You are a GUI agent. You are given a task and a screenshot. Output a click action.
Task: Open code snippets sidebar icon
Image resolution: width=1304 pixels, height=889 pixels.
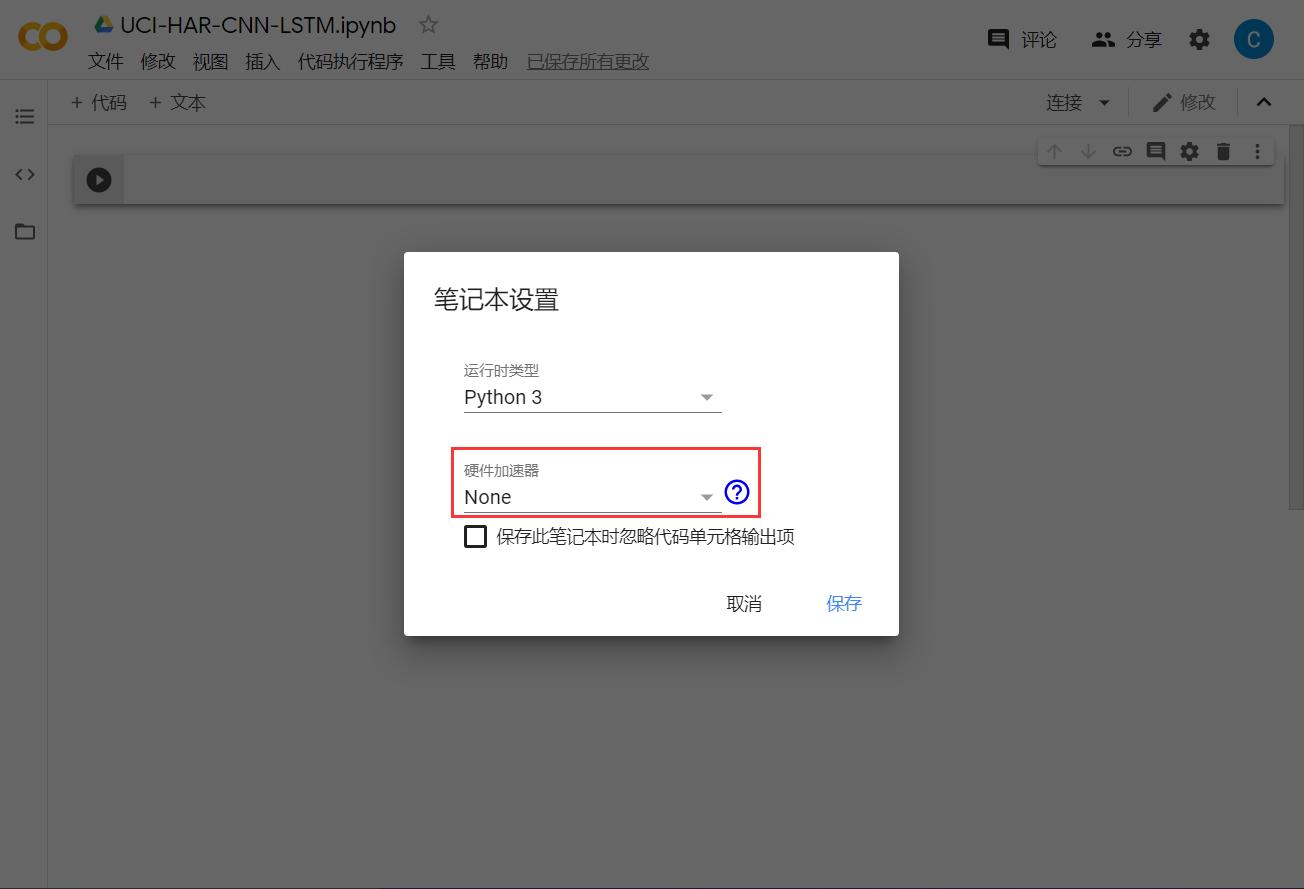25,174
